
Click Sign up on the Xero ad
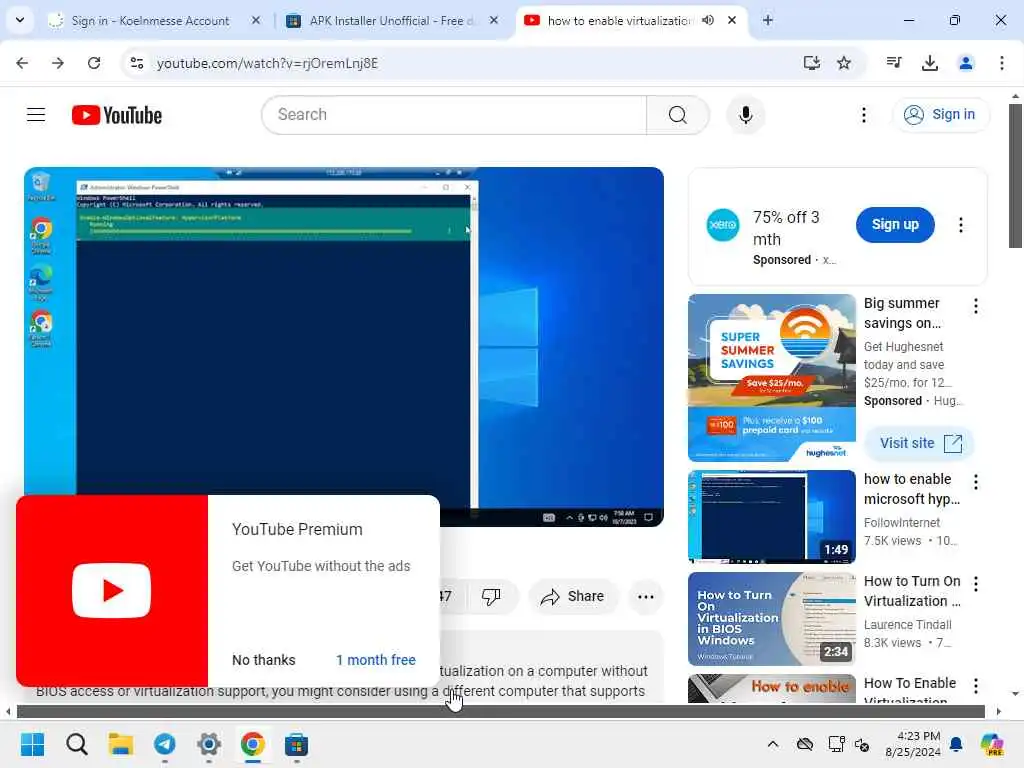point(895,225)
